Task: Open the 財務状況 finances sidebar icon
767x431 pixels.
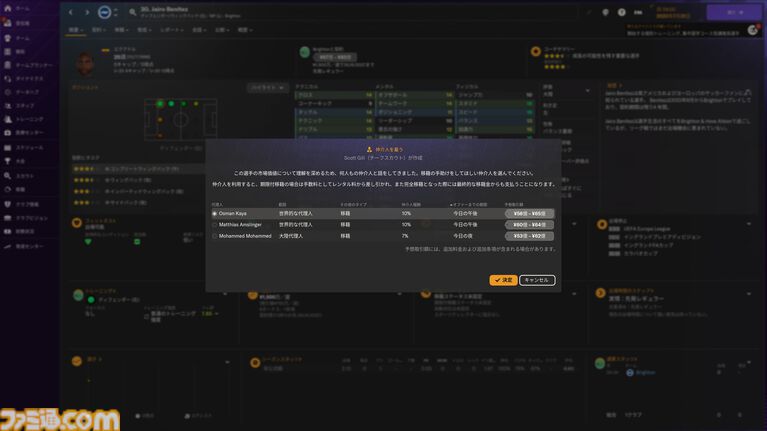Action: 7,231
